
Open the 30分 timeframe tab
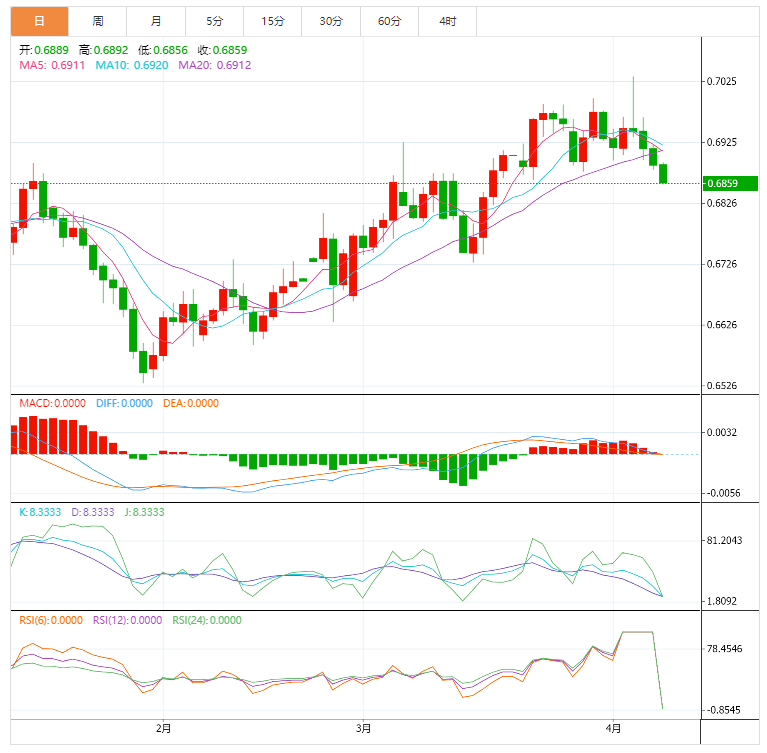(x=331, y=21)
